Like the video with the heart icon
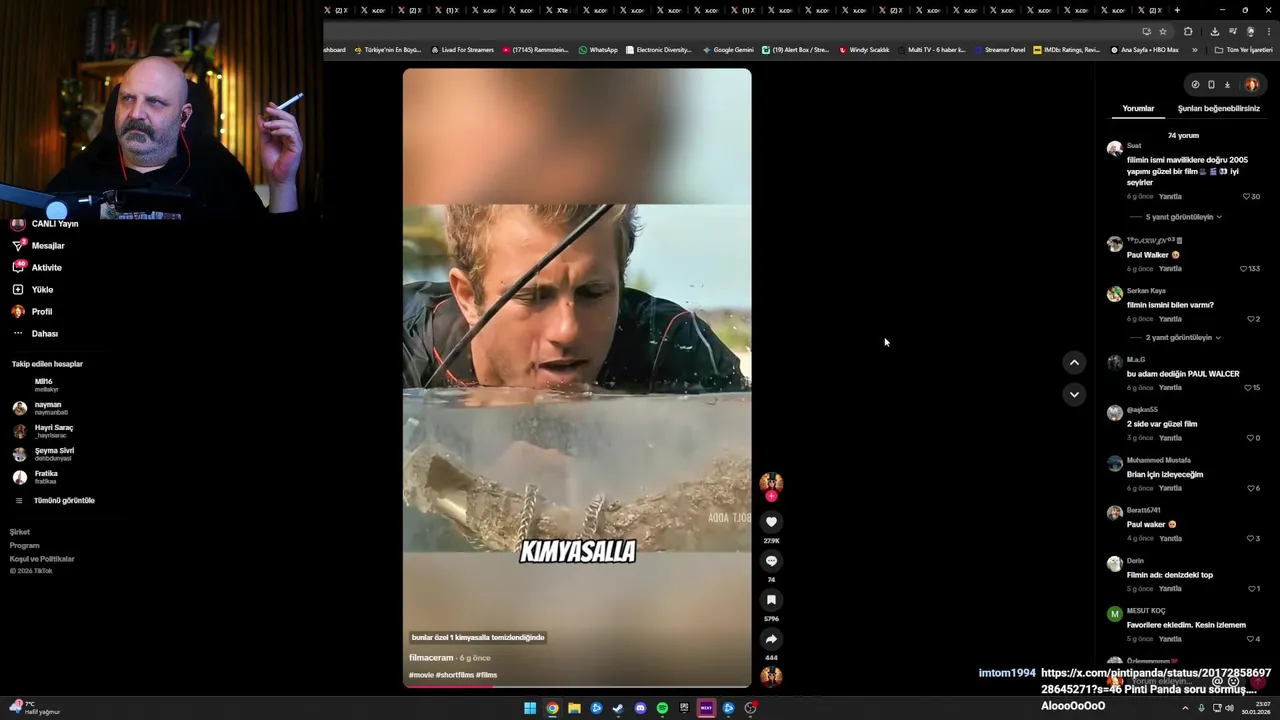 point(771,521)
